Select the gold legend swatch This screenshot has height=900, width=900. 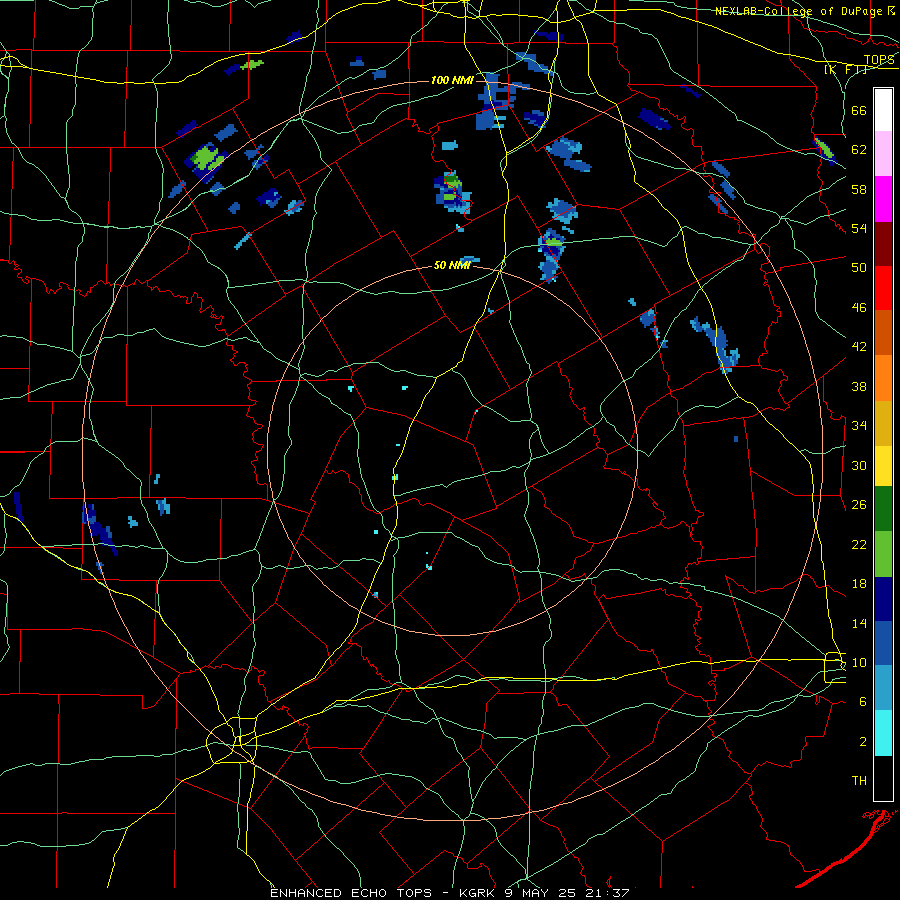(883, 423)
